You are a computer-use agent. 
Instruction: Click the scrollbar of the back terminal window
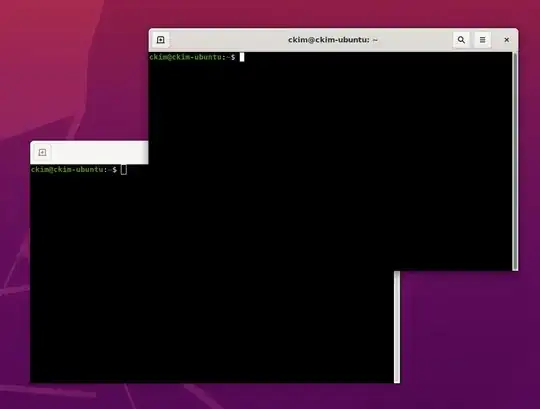[397, 327]
